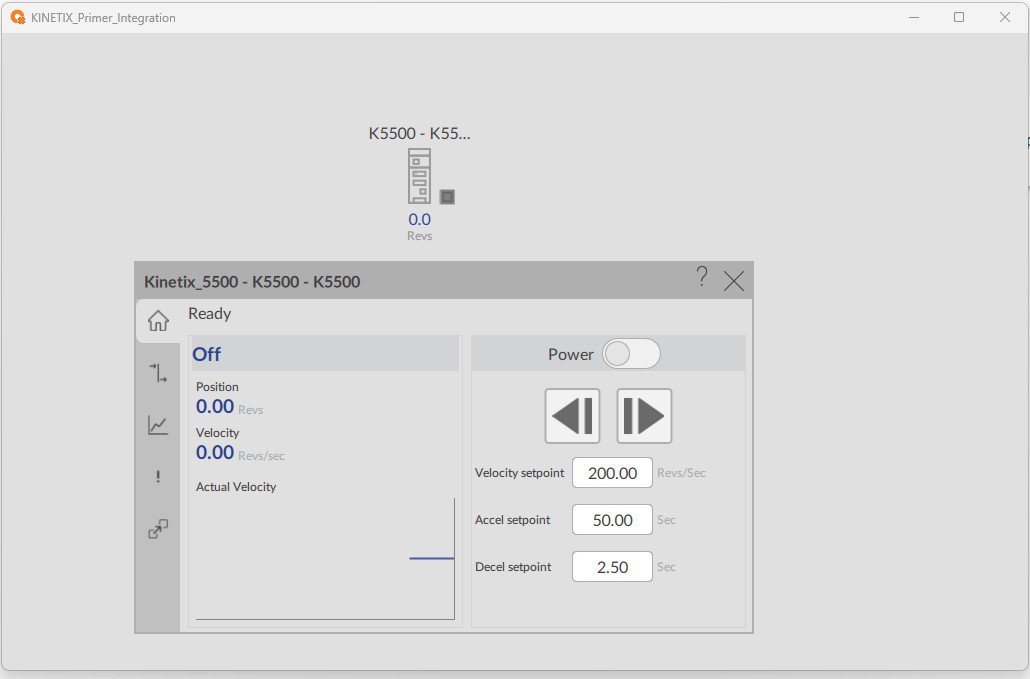Click the Position 0.00 value
The image size is (1030, 679).
(x=215, y=406)
